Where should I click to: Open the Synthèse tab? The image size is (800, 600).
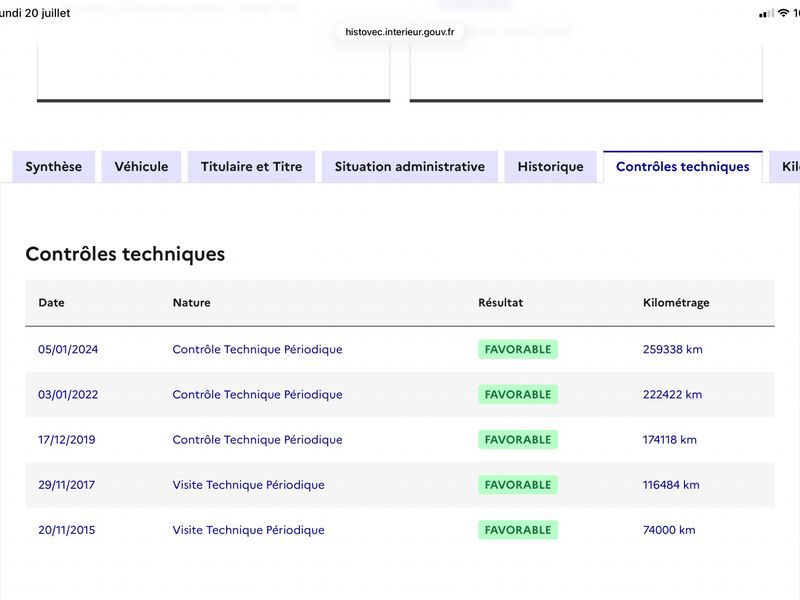pos(54,167)
